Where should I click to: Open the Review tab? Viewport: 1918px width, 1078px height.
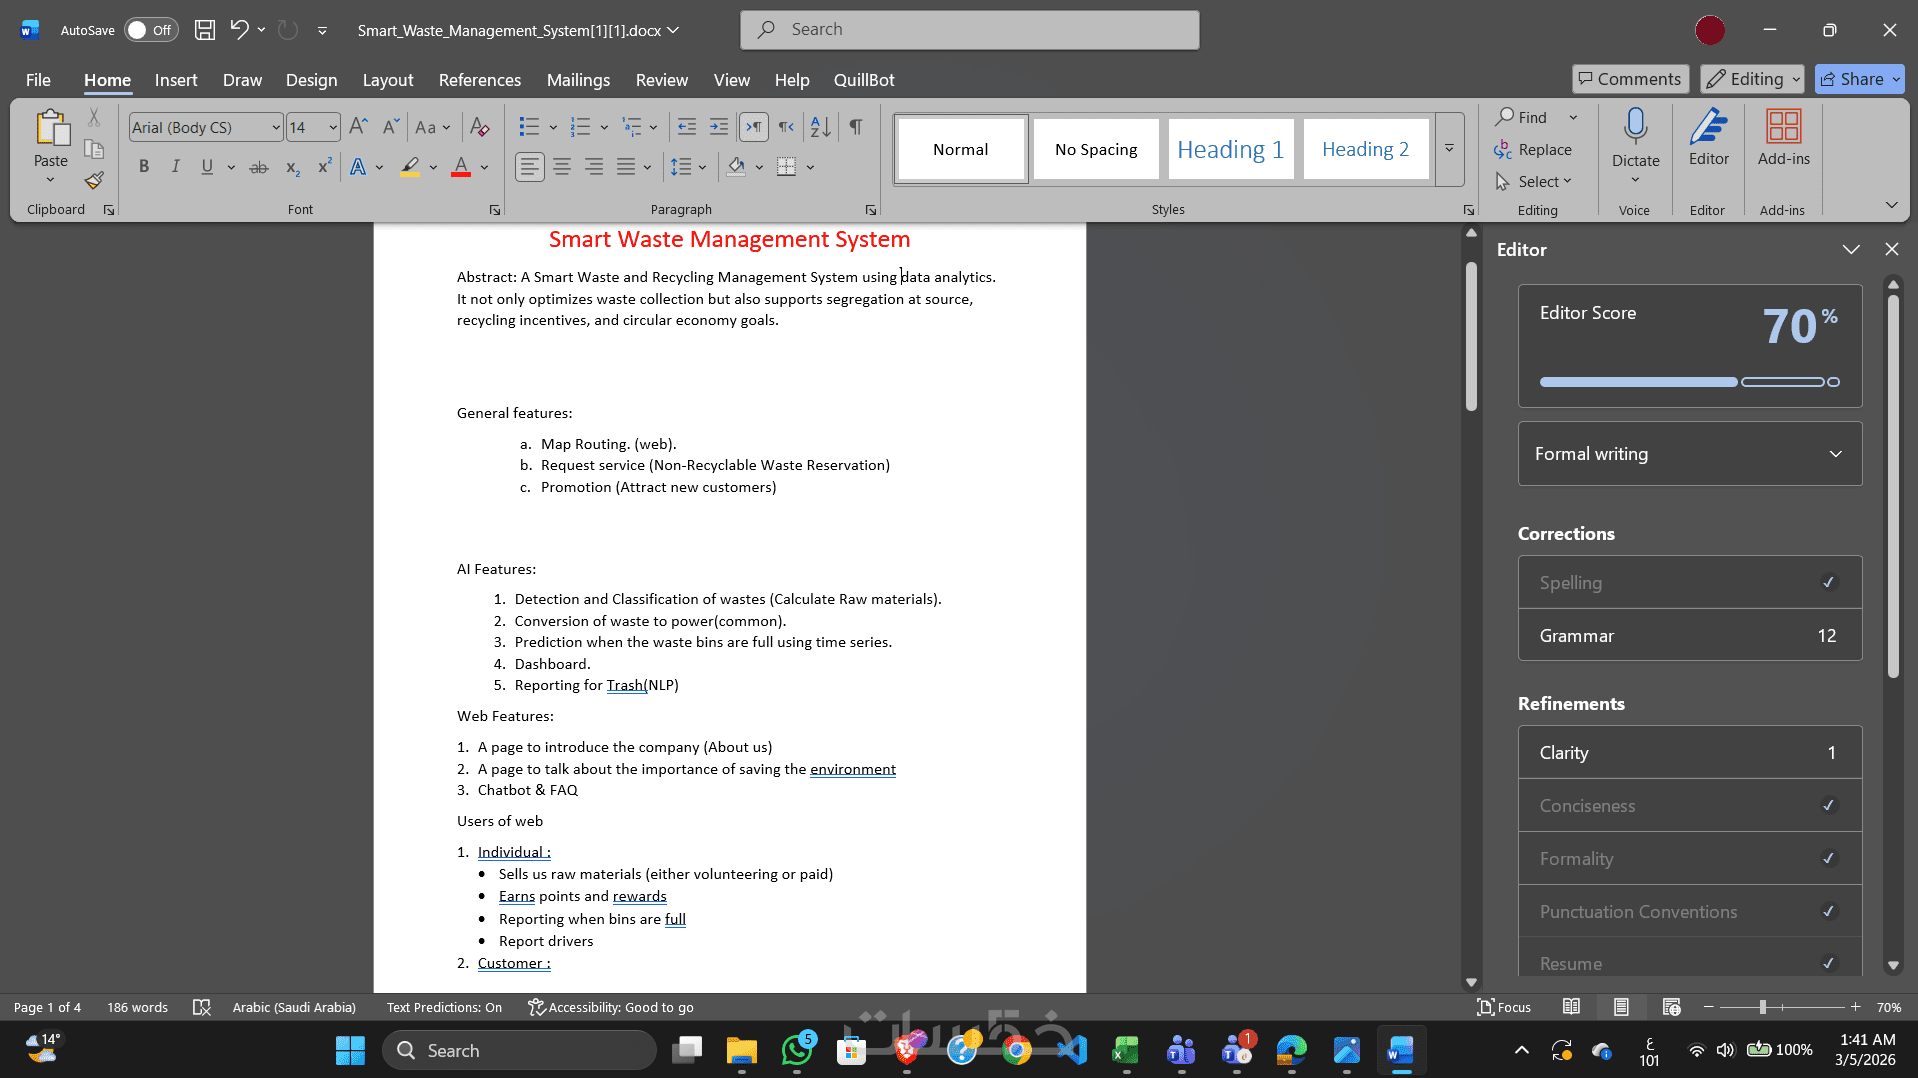[x=662, y=80]
